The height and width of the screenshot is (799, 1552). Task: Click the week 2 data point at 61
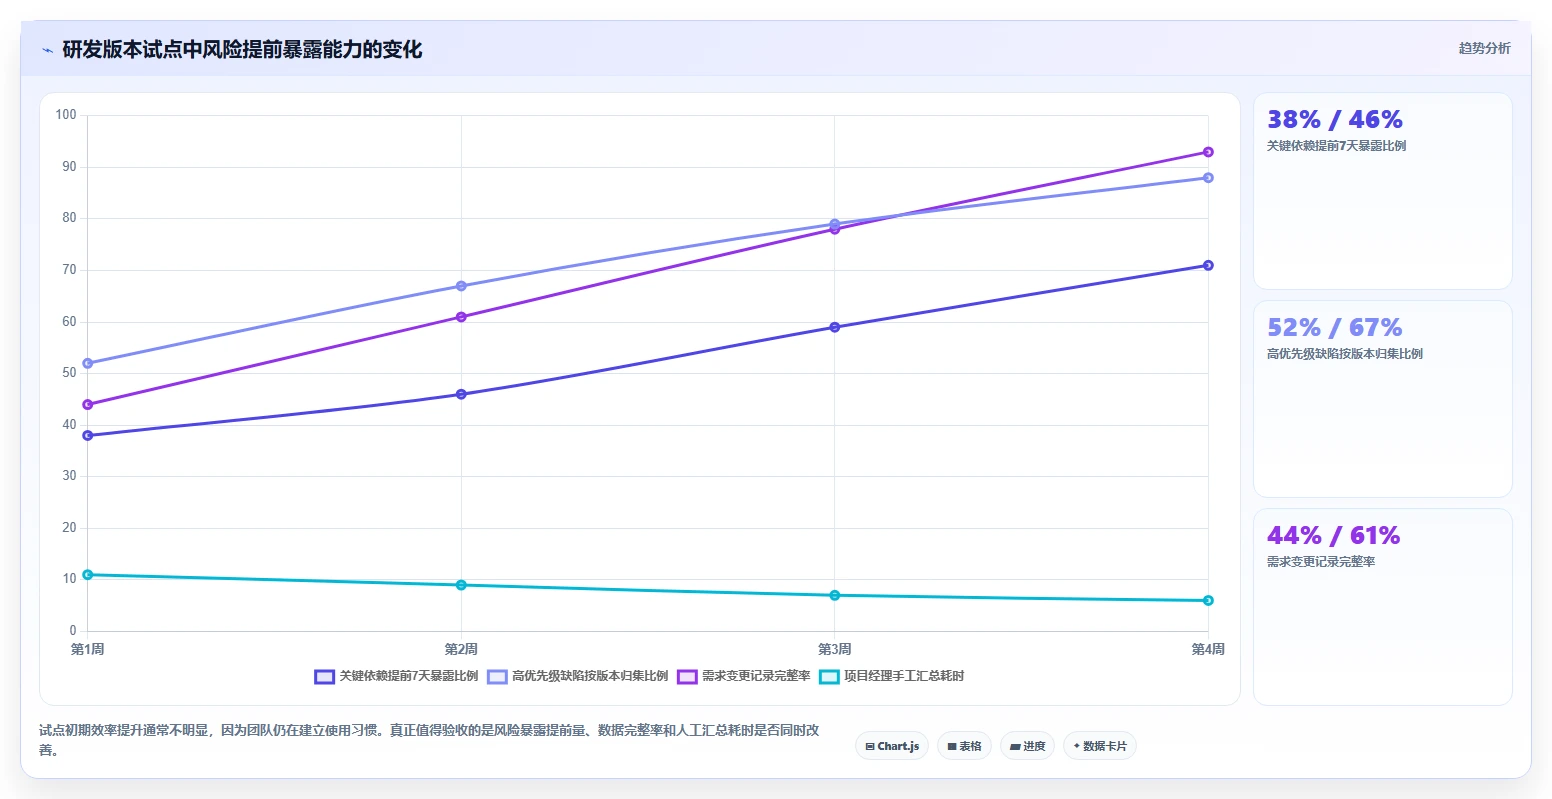pyautogui.click(x=461, y=317)
